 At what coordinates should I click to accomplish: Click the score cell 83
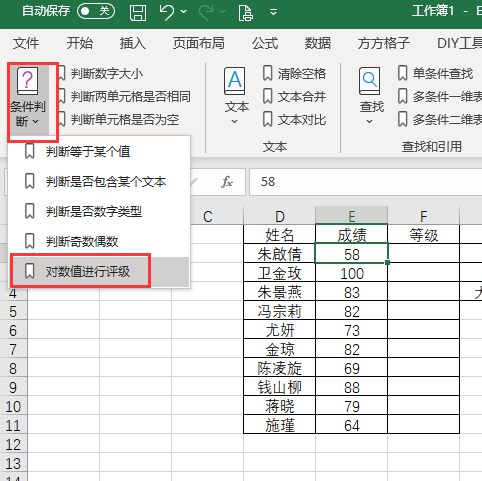click(352, 292)
